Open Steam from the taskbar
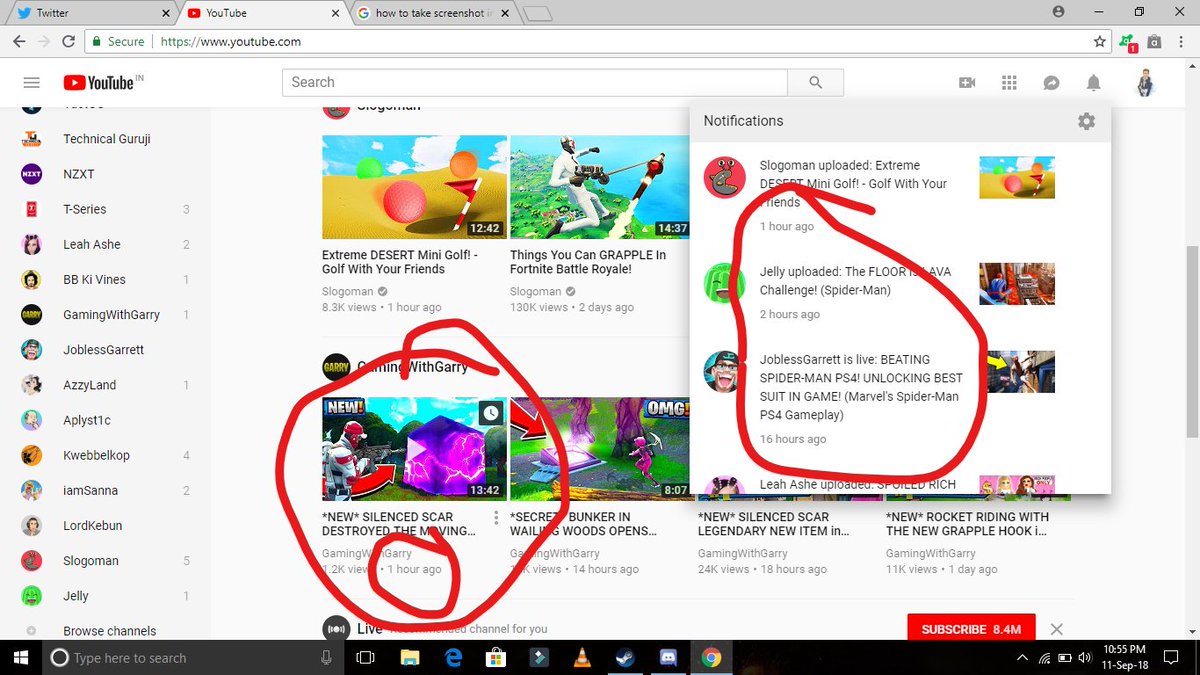1200x675 pixels. point(625,657)
